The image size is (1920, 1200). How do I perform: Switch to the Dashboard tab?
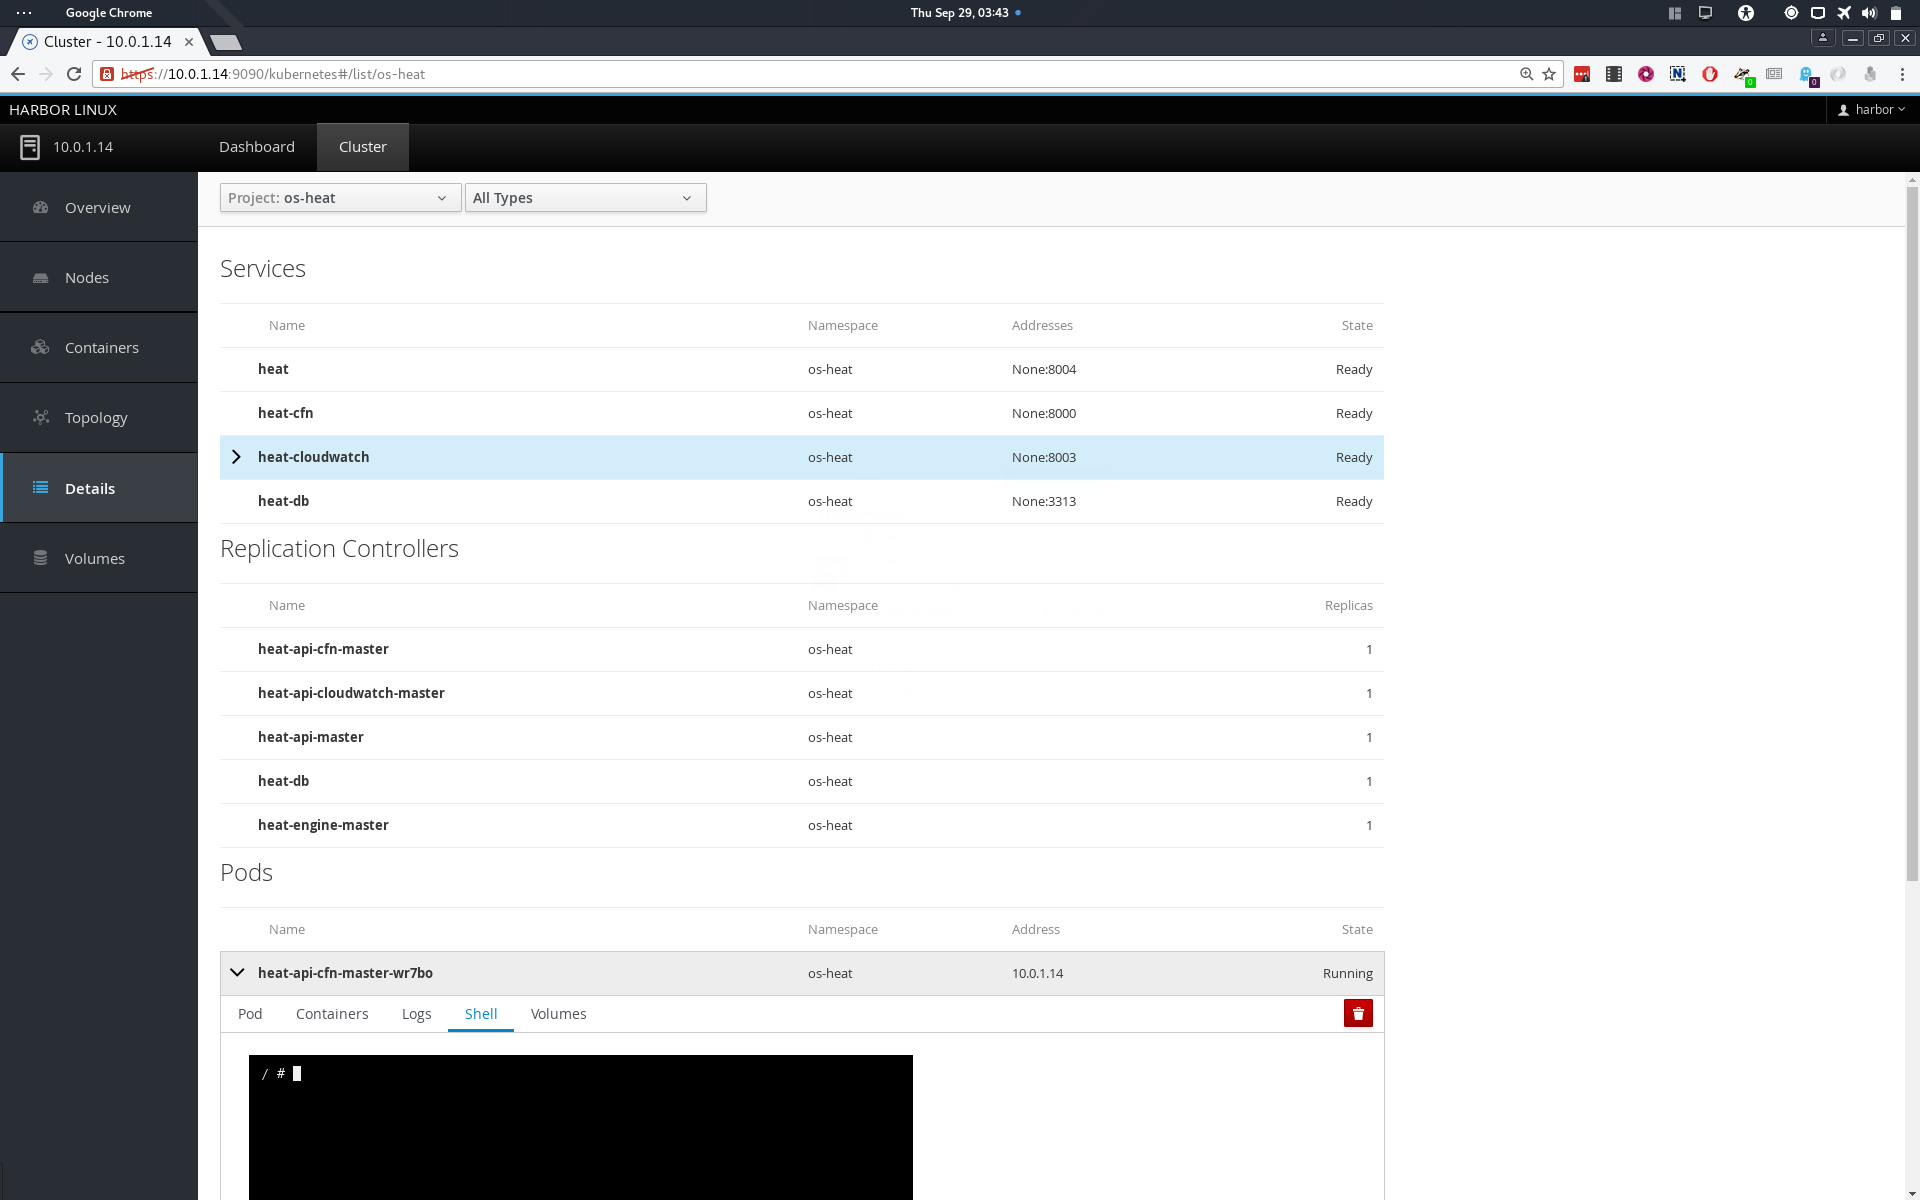point(257,147)
